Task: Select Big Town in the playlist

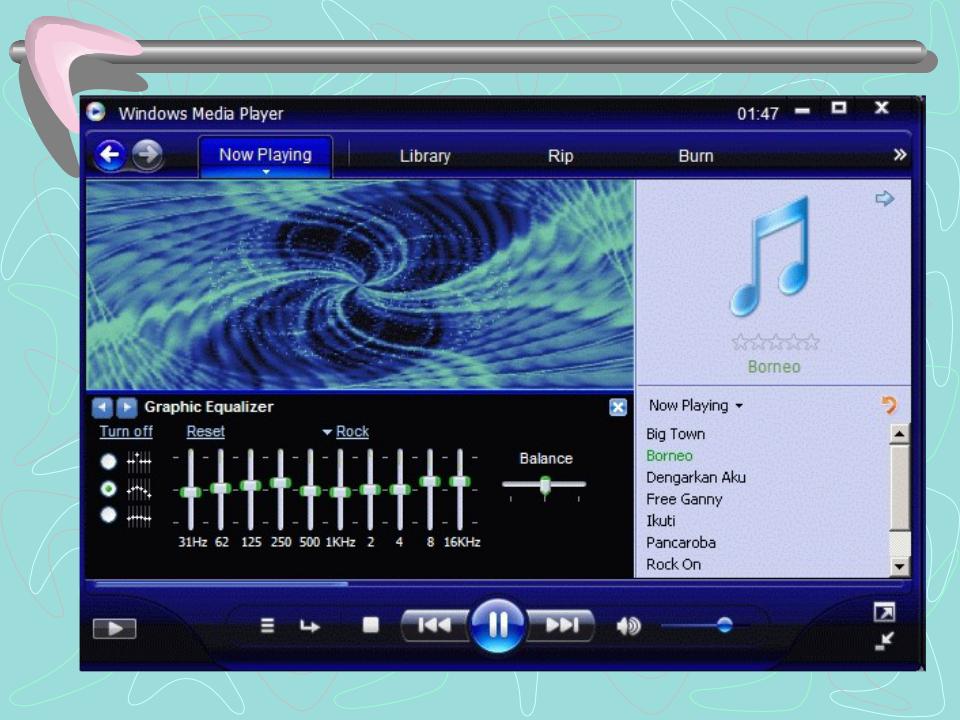Action: tap(675, 434)
